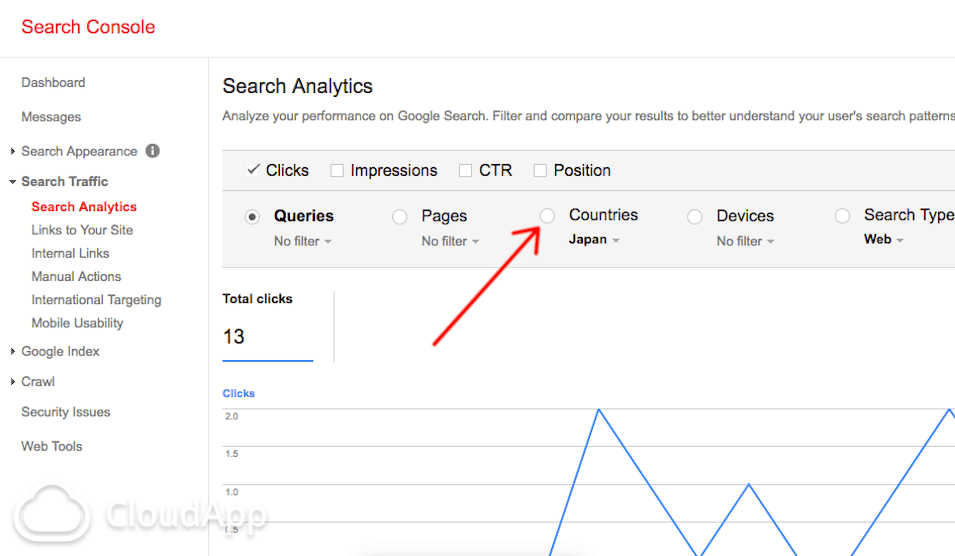Enable the Position checkbox
This screenshot has width=955, height=556.
point(540,171)
